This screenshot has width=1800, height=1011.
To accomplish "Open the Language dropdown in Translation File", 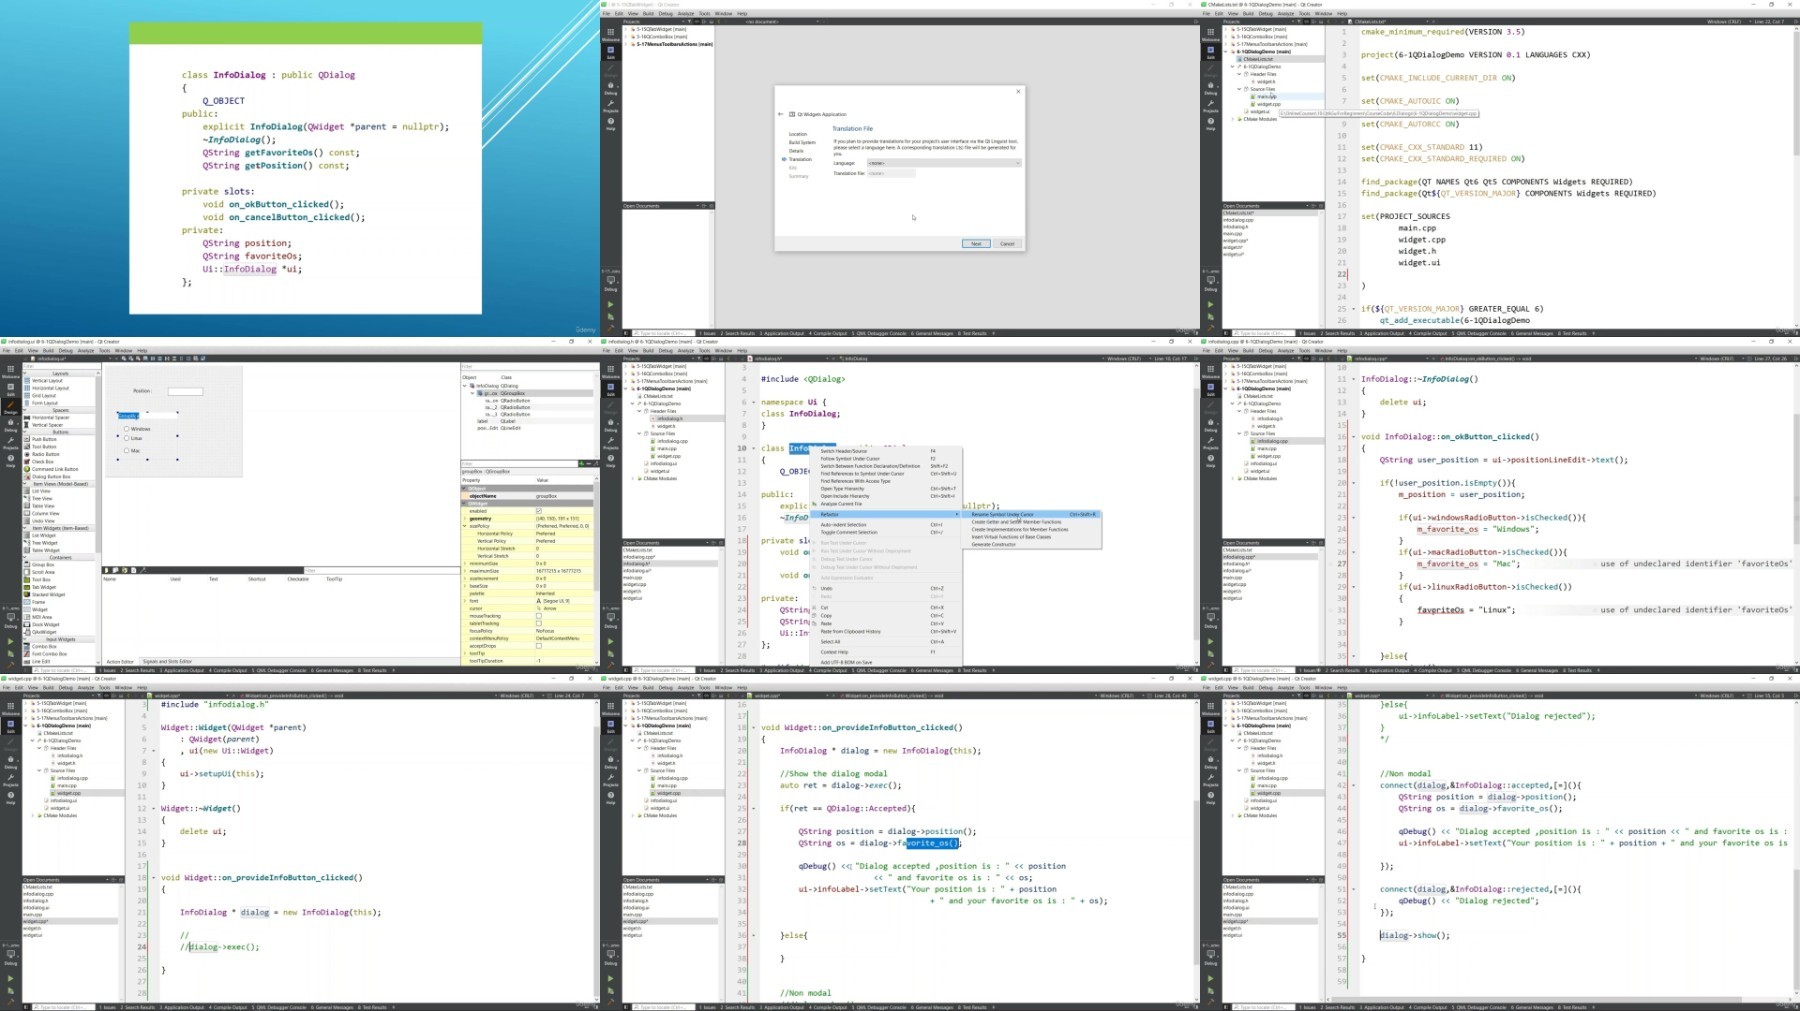I will pos(943,163).
